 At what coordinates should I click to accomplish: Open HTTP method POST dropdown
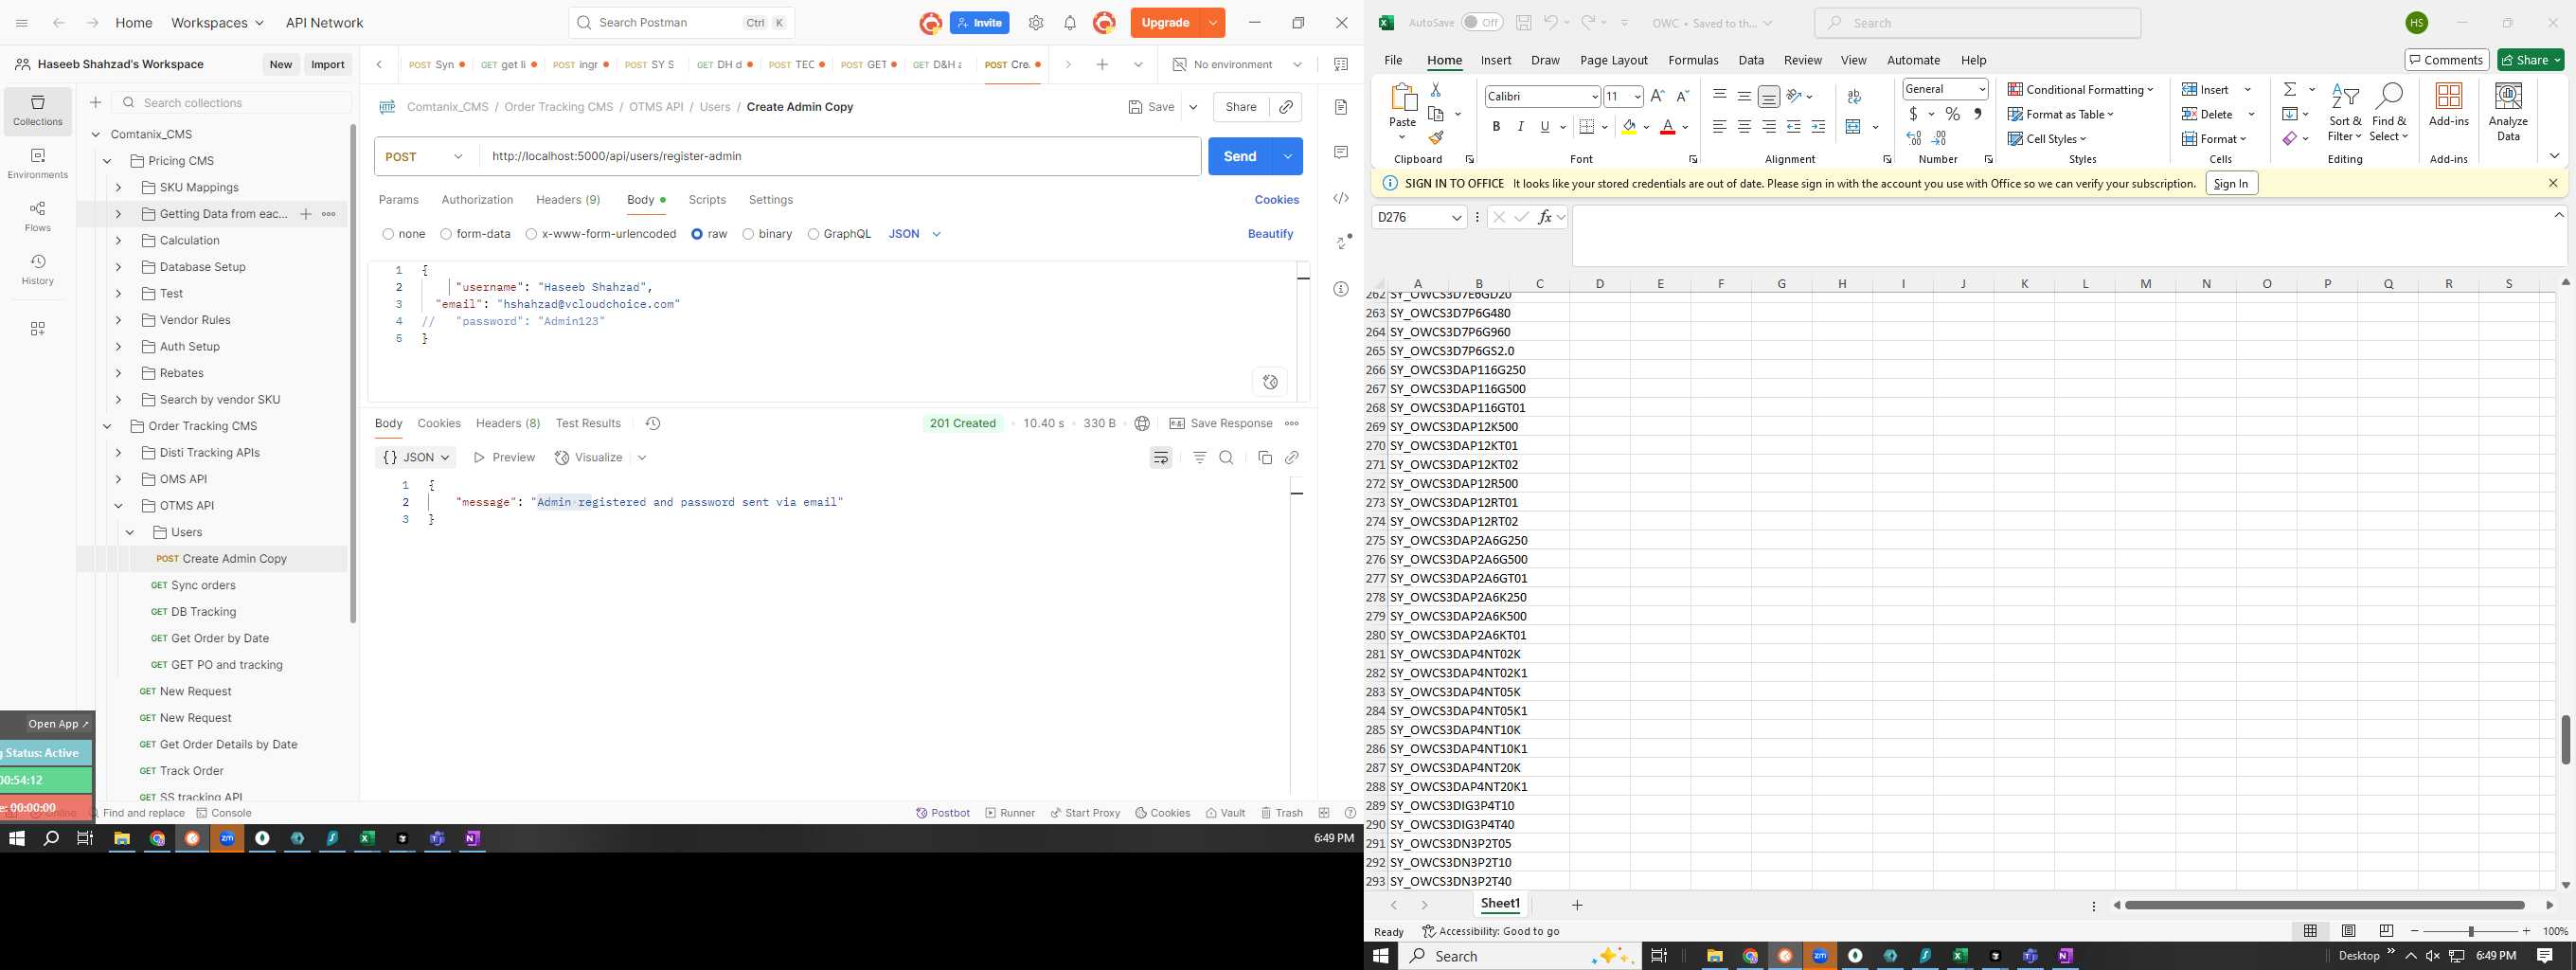pos(426,157)
